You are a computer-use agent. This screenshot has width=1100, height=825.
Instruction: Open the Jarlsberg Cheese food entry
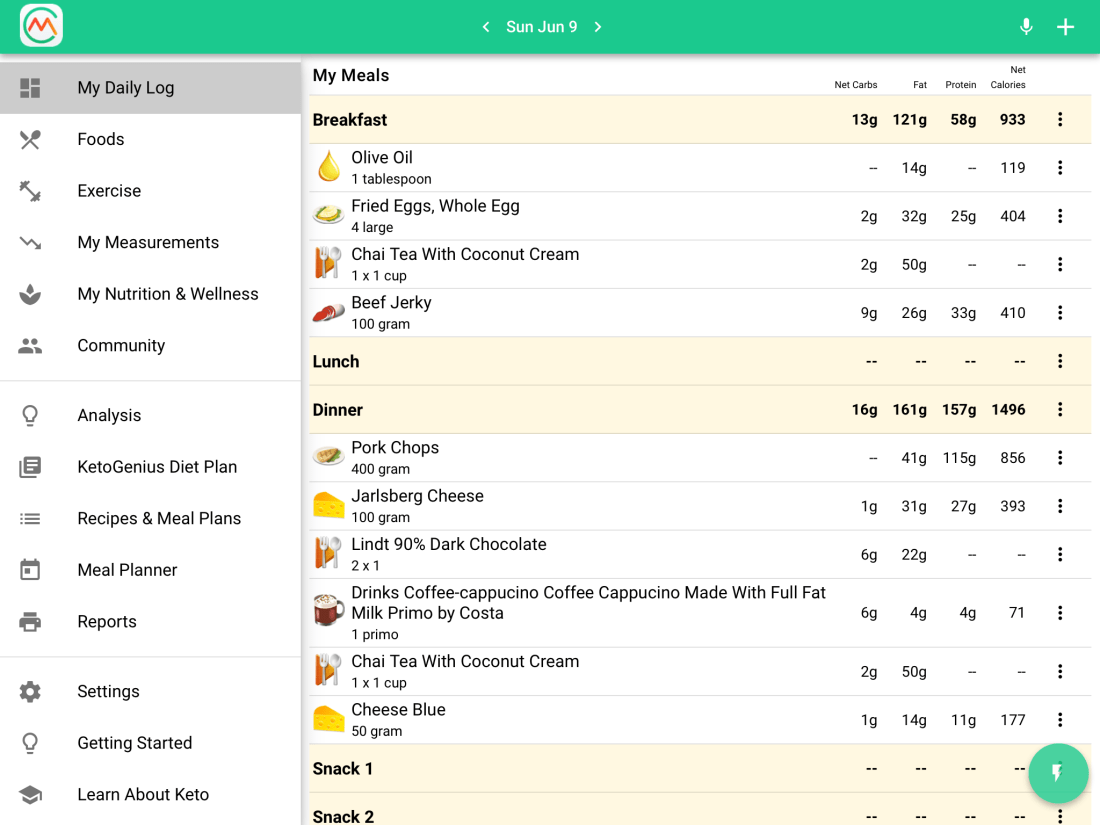point(417,506)
